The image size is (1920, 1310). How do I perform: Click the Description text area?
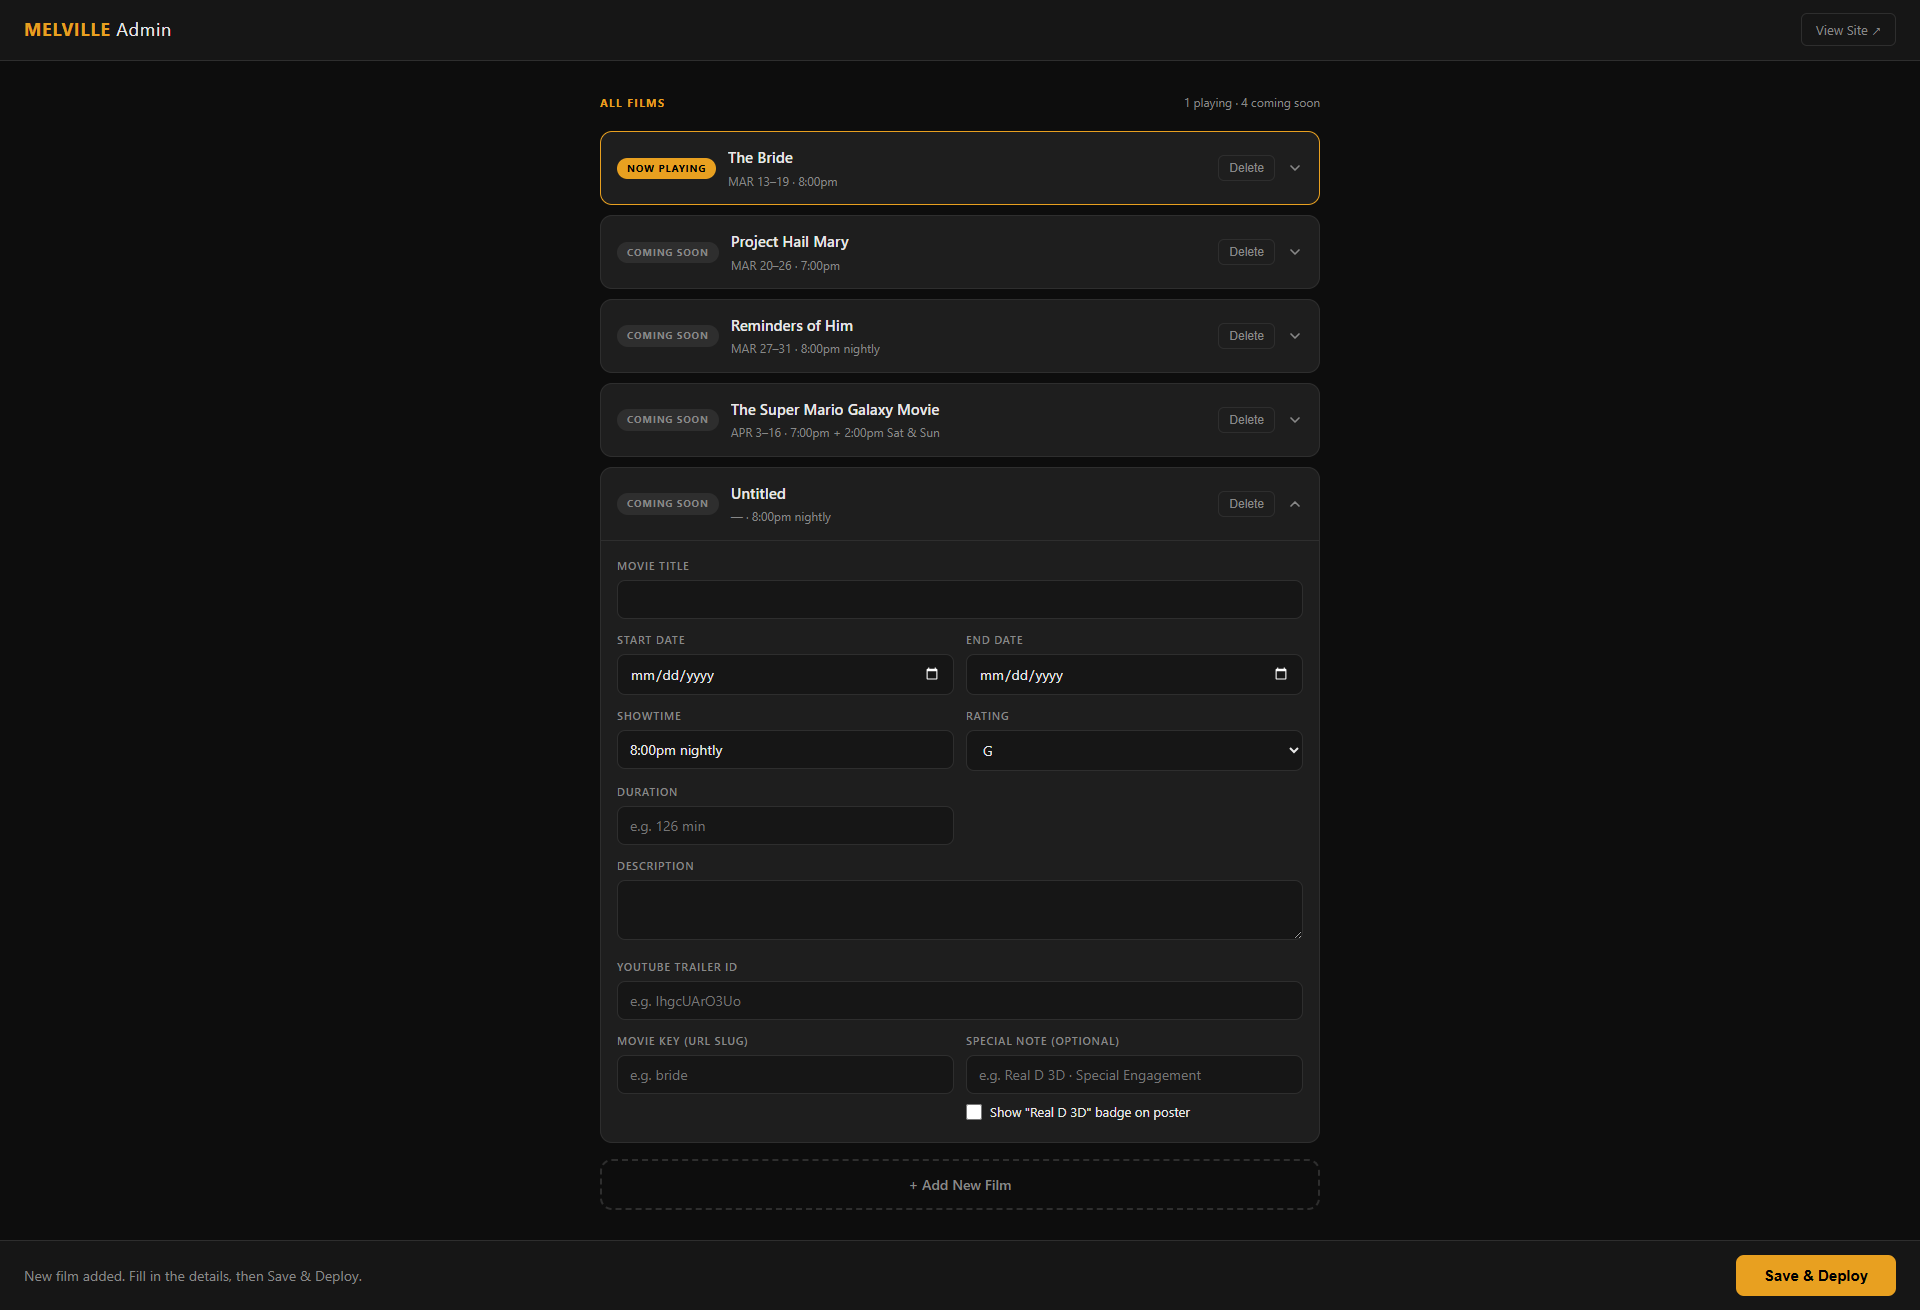[959, 909]
